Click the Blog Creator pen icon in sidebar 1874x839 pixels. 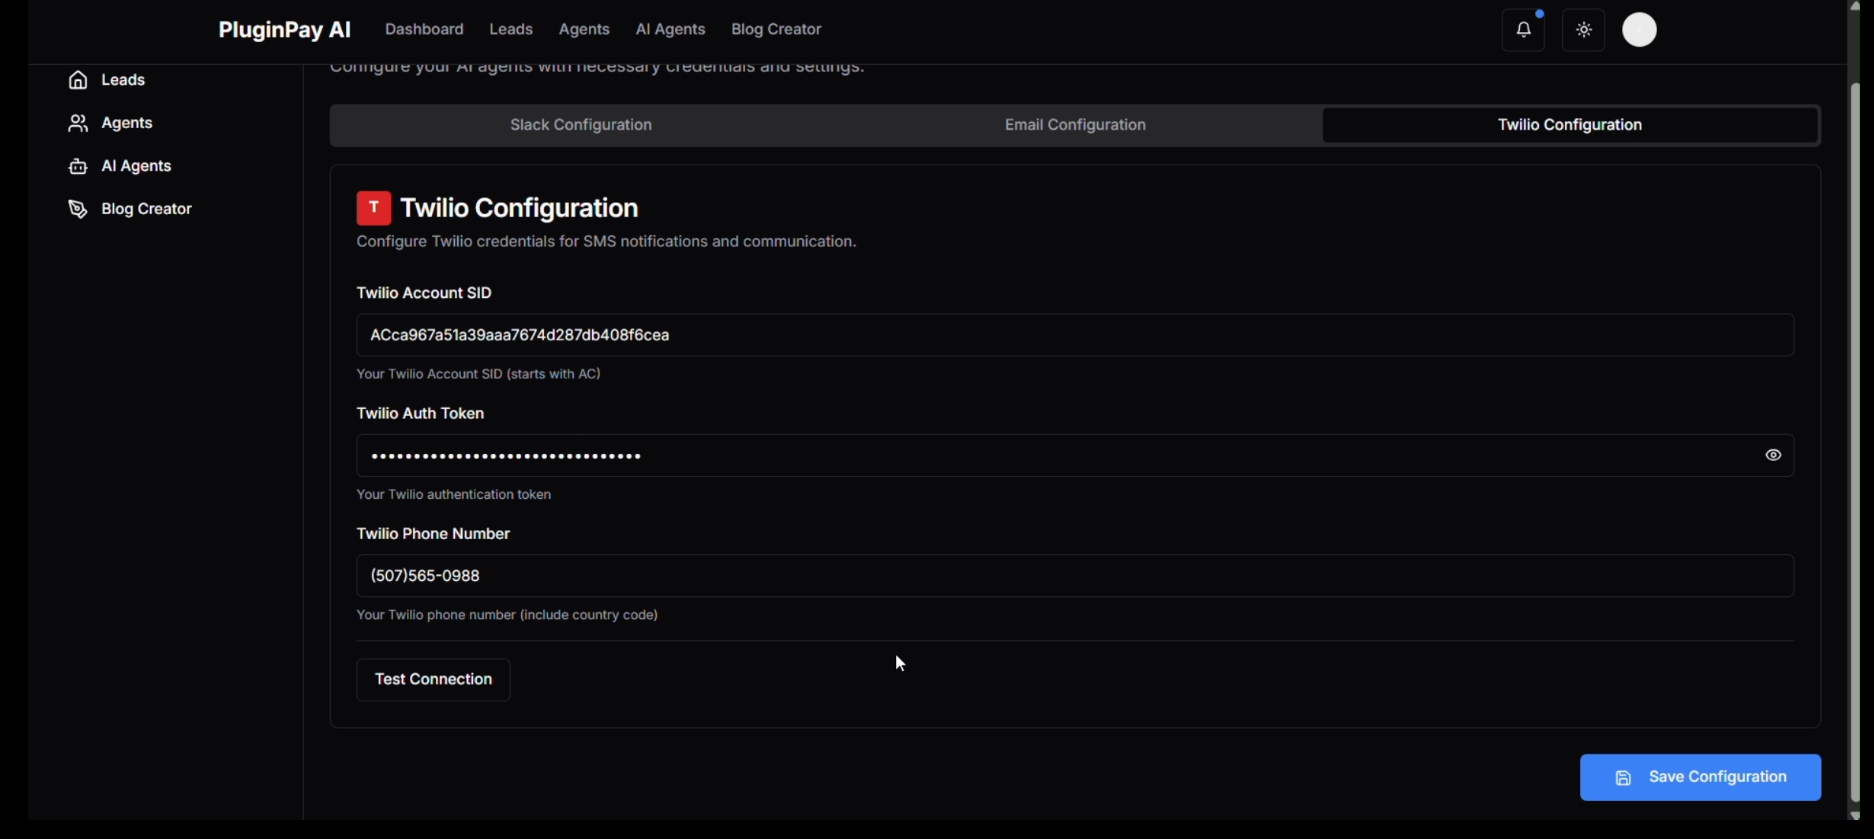point(78,209)
